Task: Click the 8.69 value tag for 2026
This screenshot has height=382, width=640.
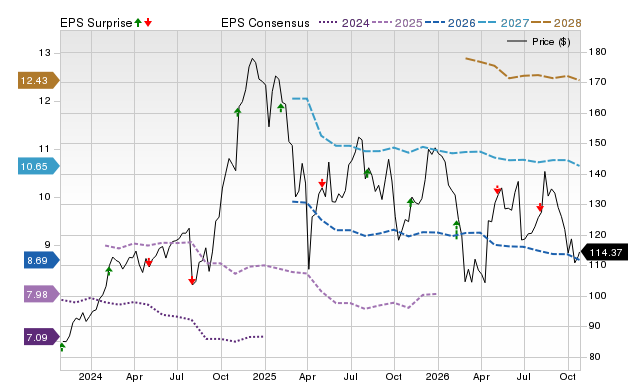Action: tap(42, 260)
